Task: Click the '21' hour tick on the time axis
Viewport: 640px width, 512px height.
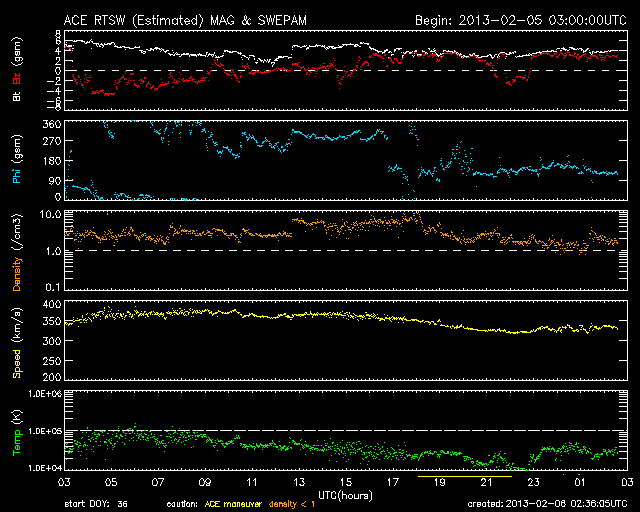Action: [x=487, y=482]
